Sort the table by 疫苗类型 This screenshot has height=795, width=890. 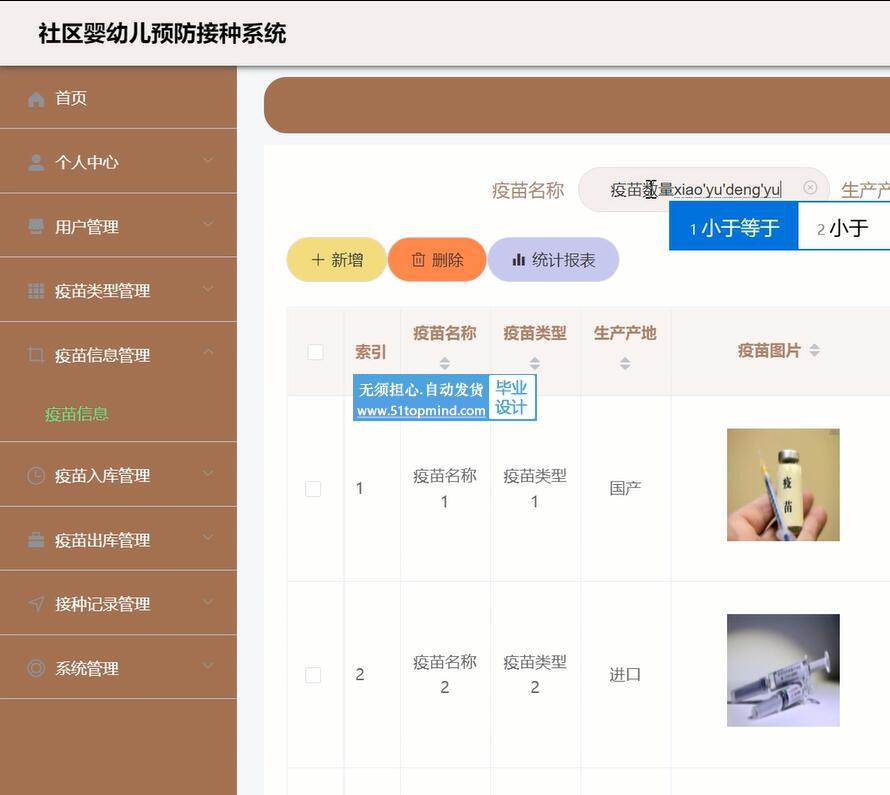tap(535, 363)
